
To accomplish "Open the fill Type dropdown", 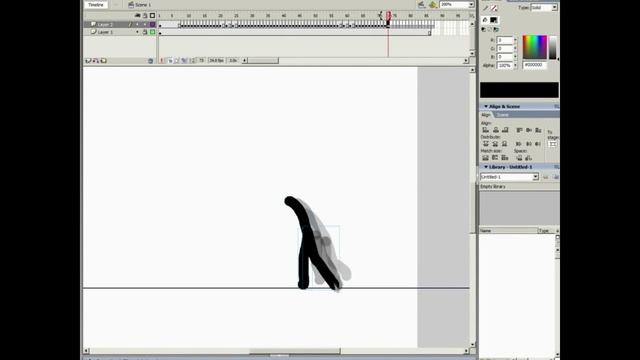I will coord(554,7).
